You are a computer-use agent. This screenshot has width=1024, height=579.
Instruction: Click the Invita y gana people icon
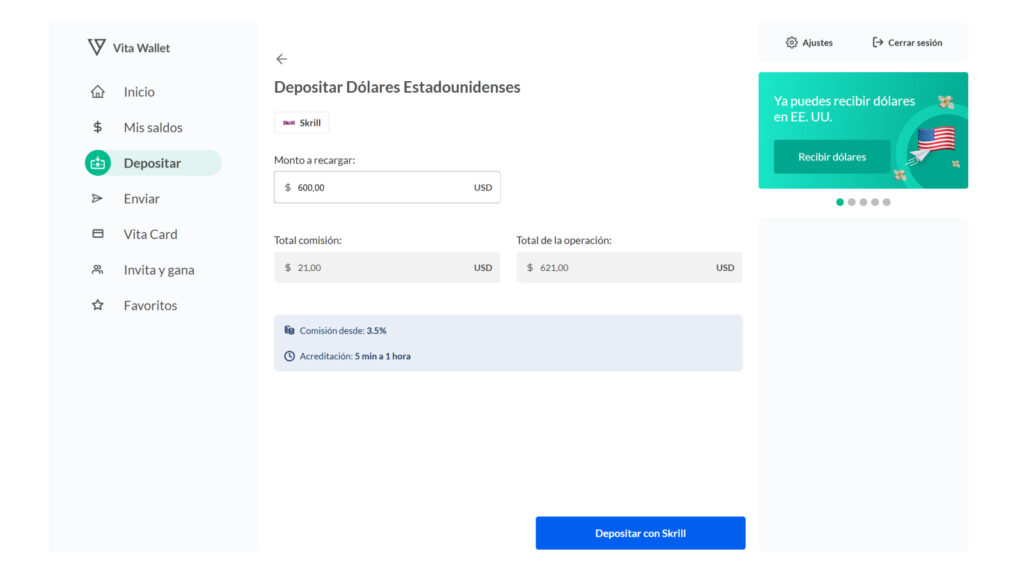pyautogui.click(x=97, y=270)
